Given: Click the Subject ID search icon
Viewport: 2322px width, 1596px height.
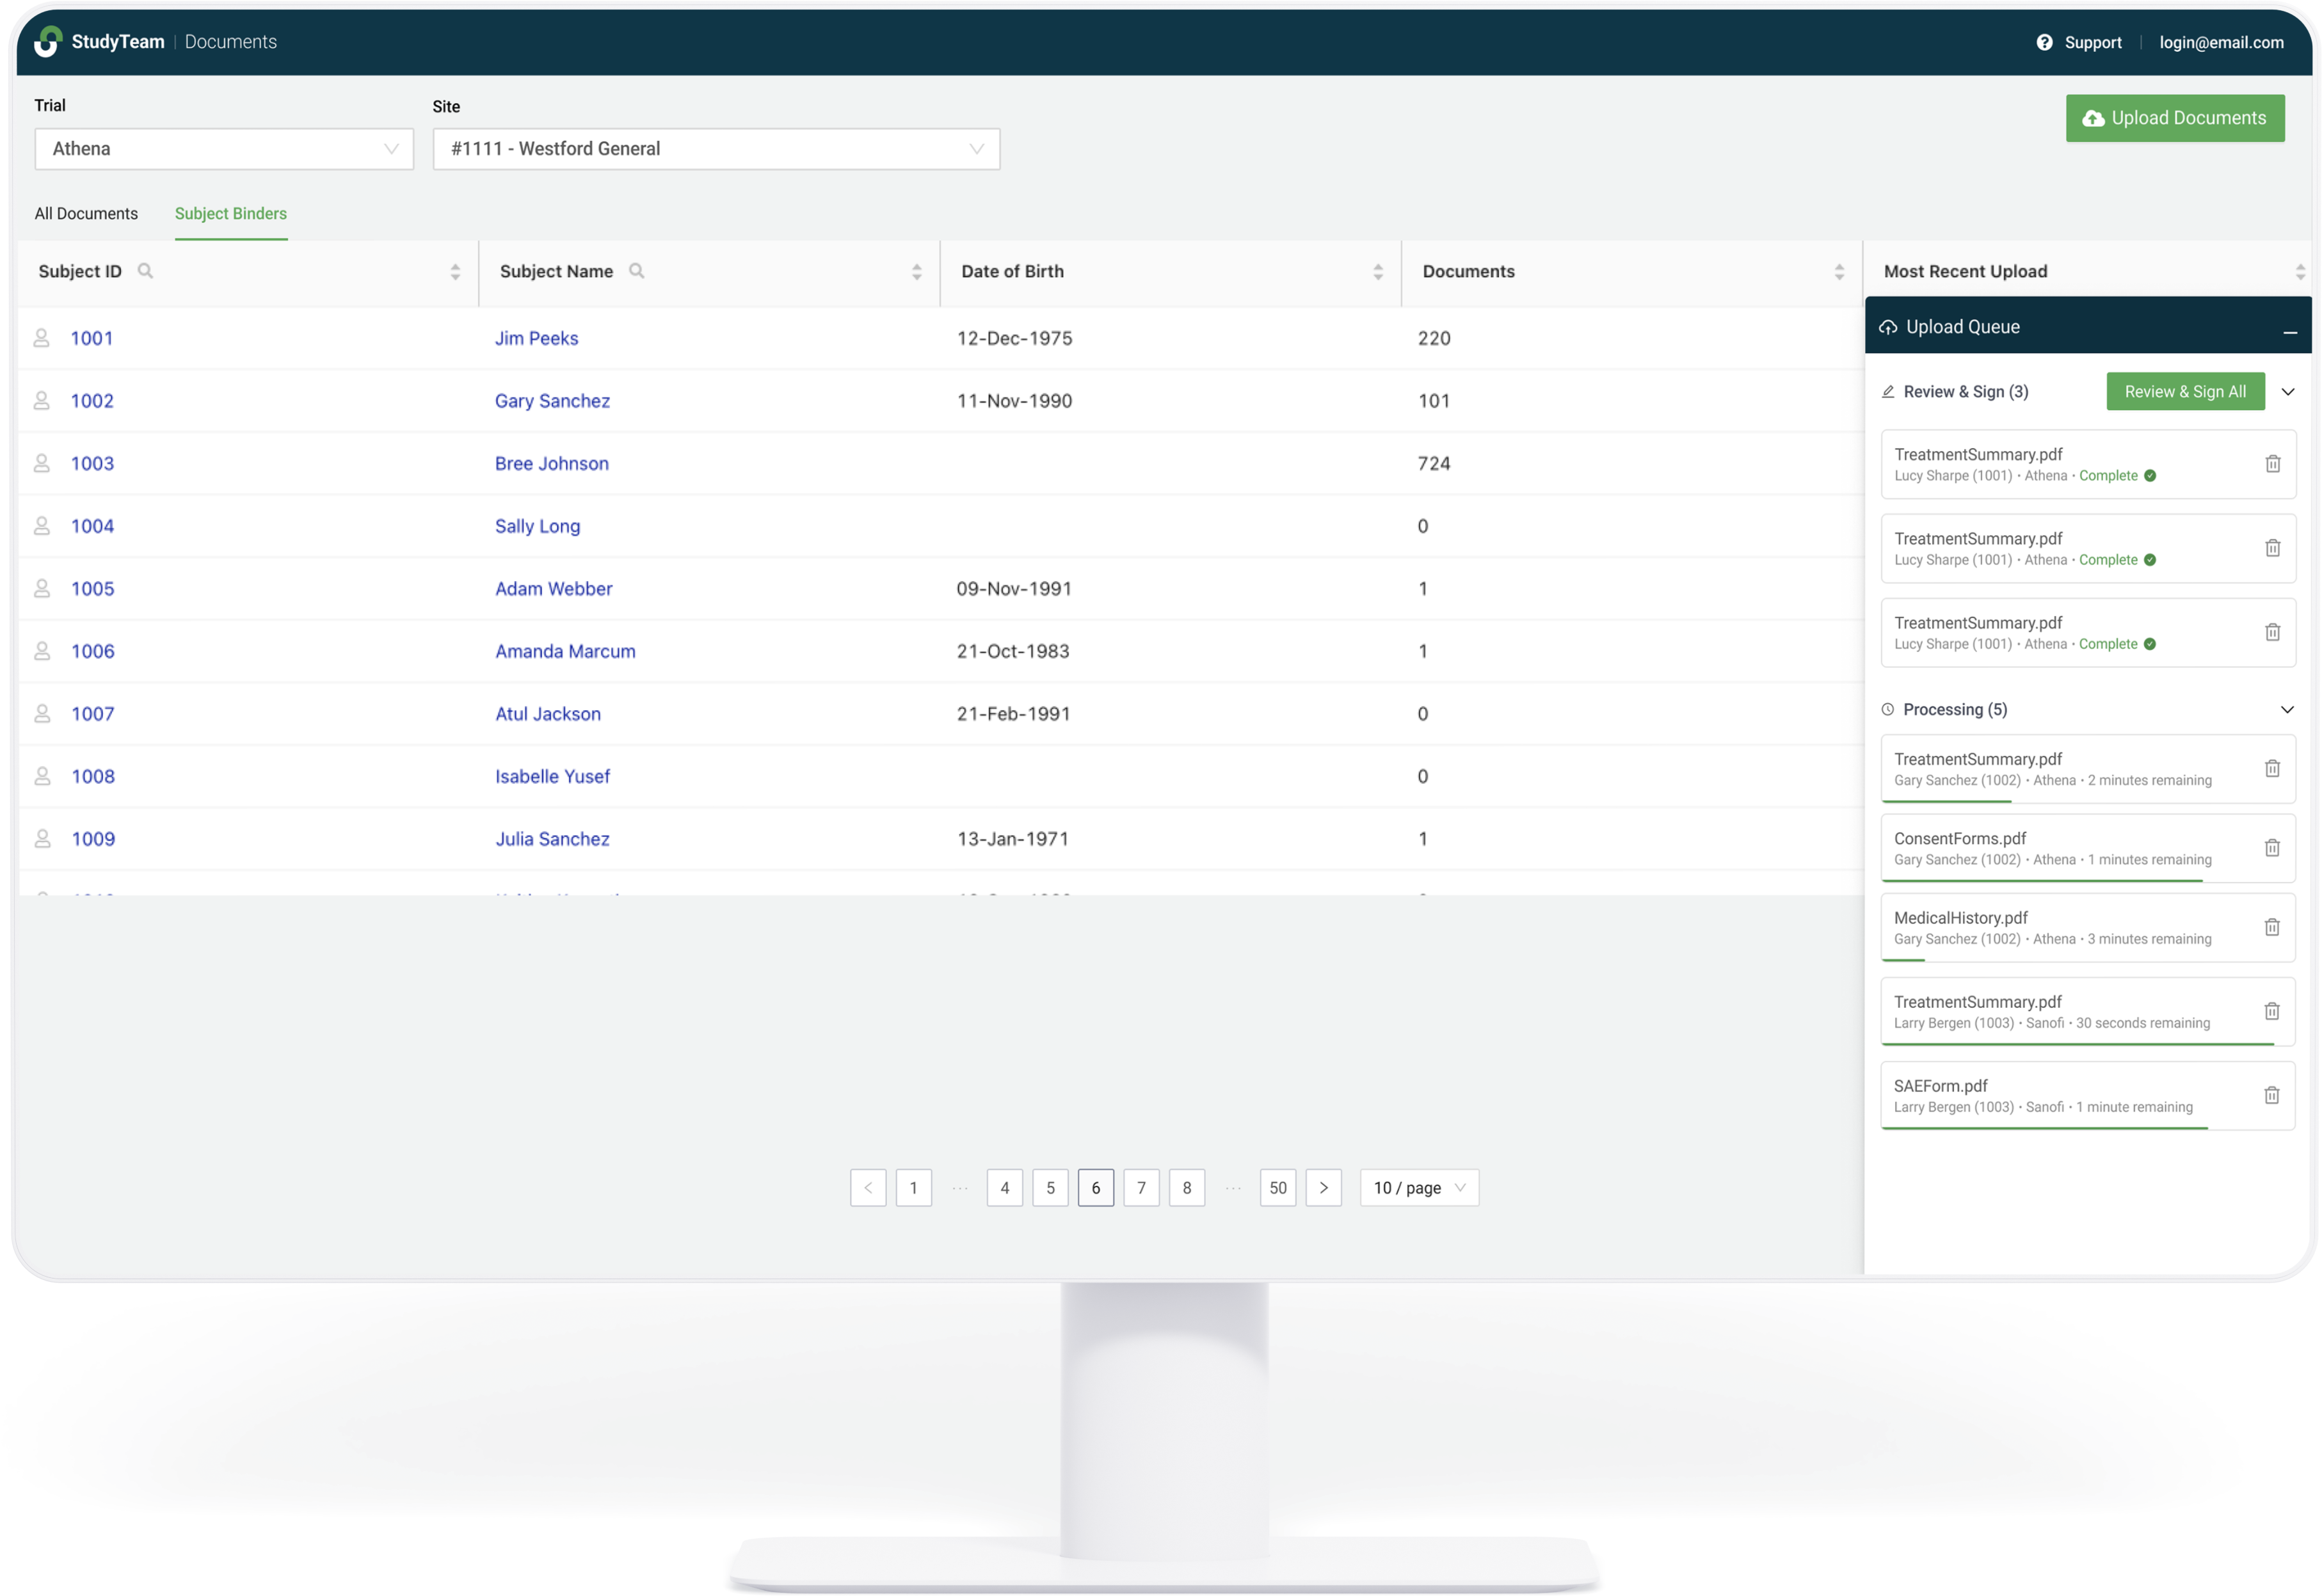Looking at the screenshot, I should (x=145, y=271).
